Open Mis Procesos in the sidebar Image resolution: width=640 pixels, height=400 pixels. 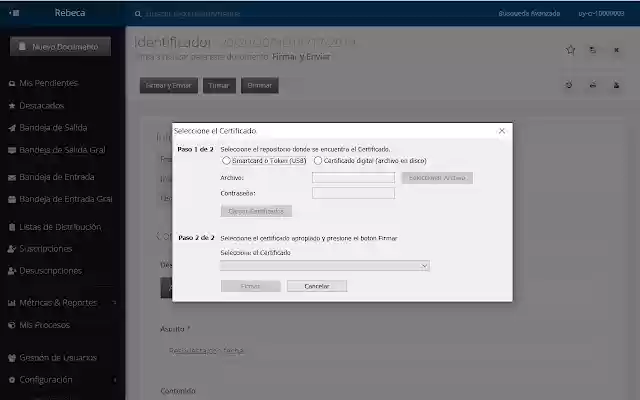pos(44,325)
